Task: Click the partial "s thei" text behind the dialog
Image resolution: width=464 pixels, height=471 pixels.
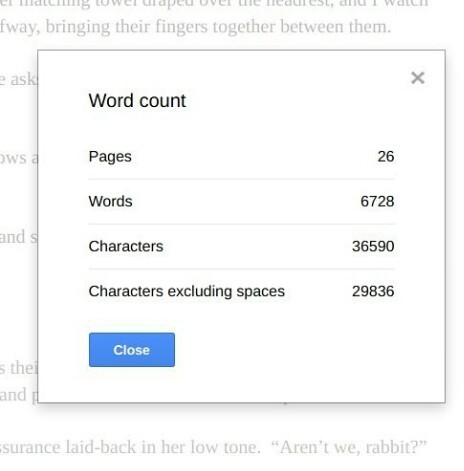Action: (19, 368)
